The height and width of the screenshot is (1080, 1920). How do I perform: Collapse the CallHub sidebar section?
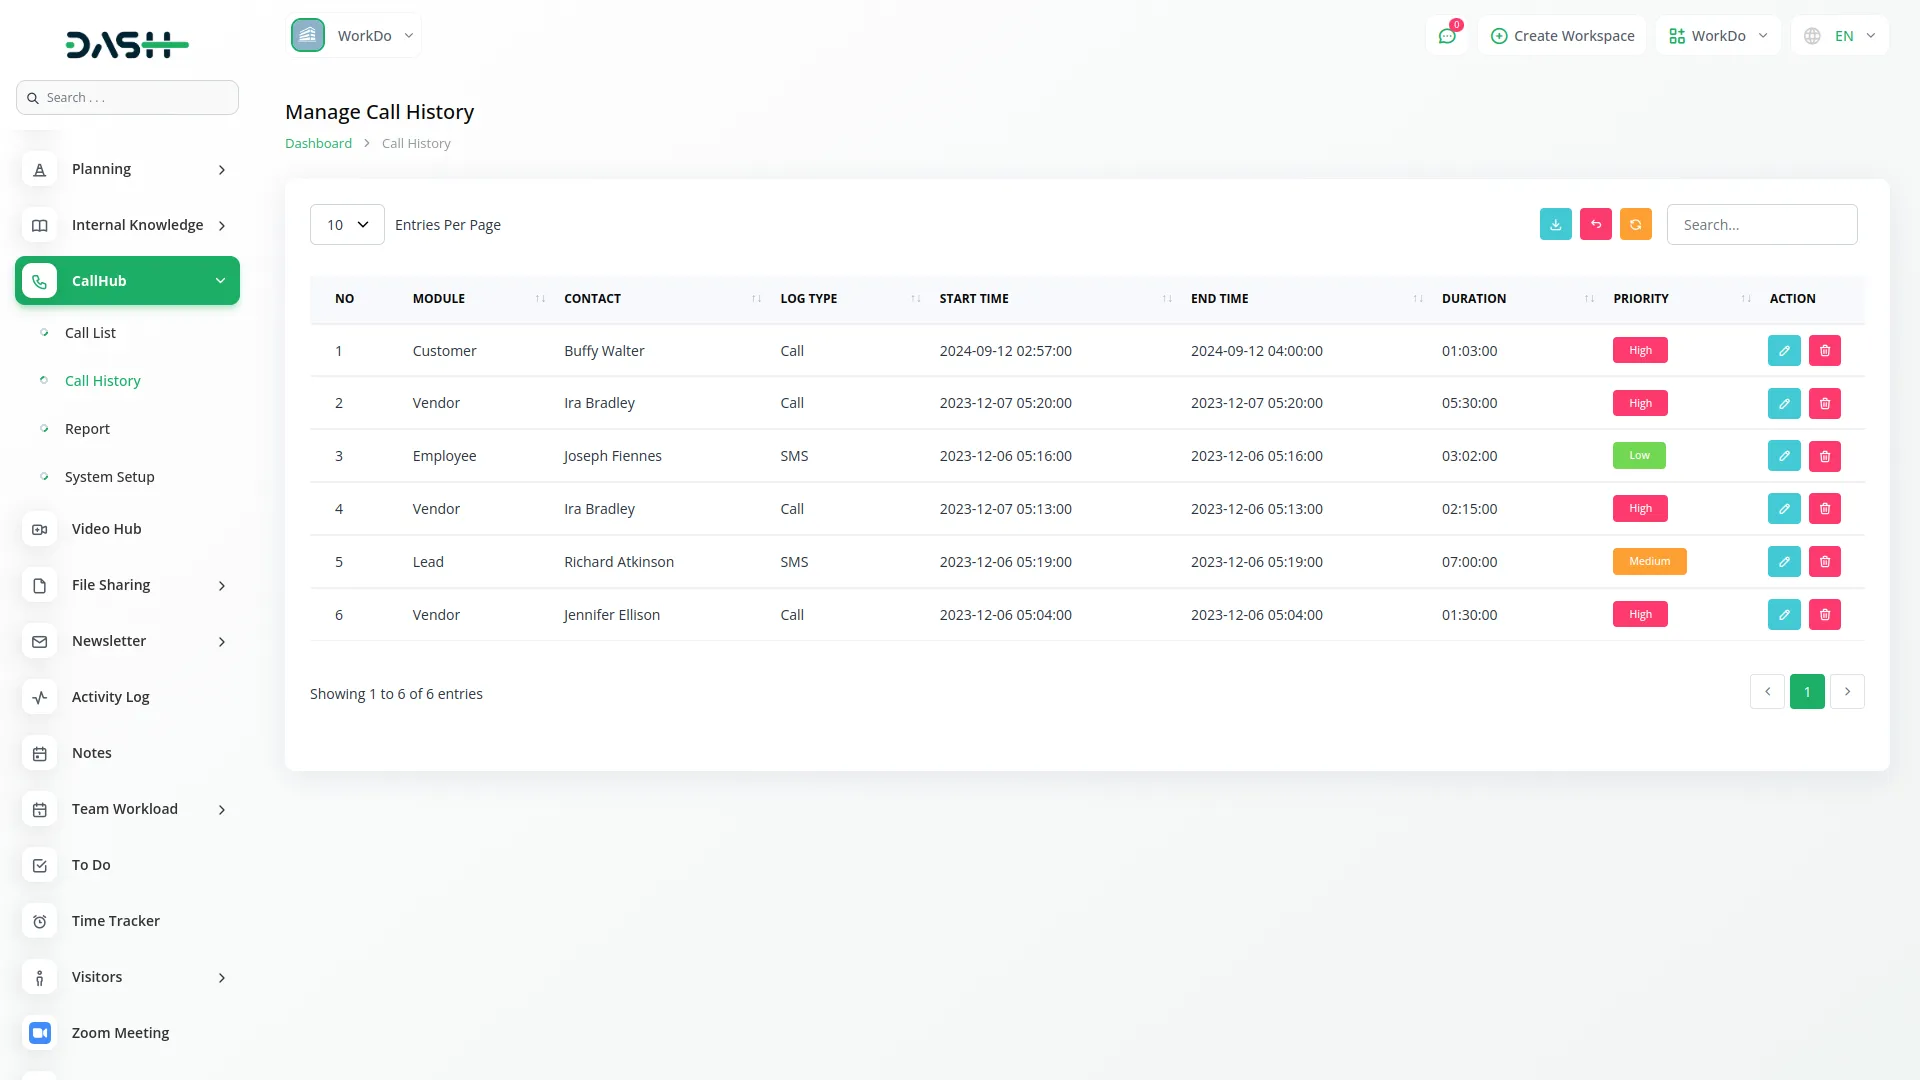click(127, 280)
